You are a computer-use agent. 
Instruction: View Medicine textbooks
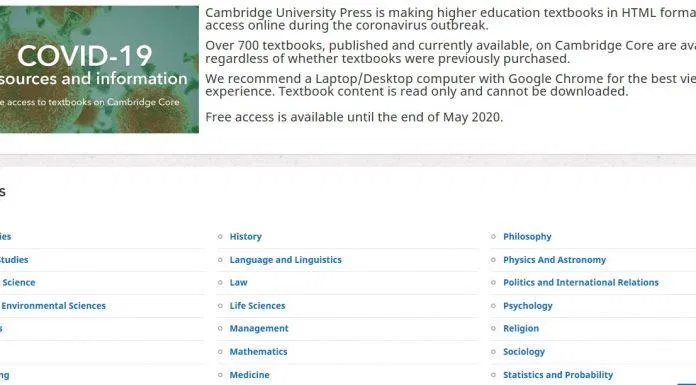coord(249,375)
